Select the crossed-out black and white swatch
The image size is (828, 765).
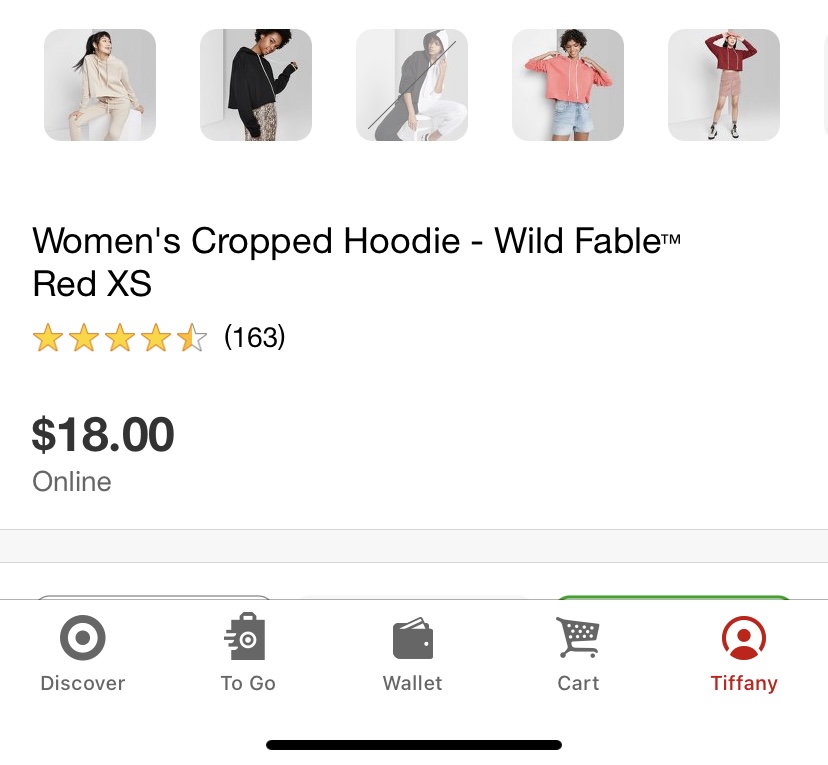[x=412, y=85]
